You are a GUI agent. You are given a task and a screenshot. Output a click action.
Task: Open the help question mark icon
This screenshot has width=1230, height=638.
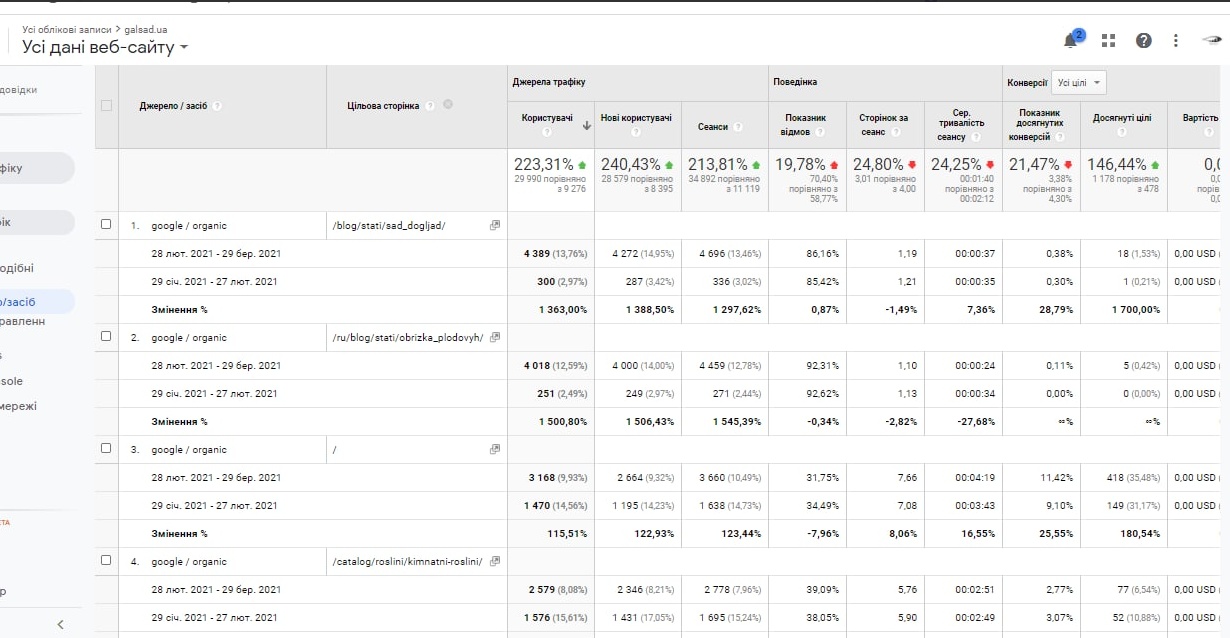point(1143,41)
